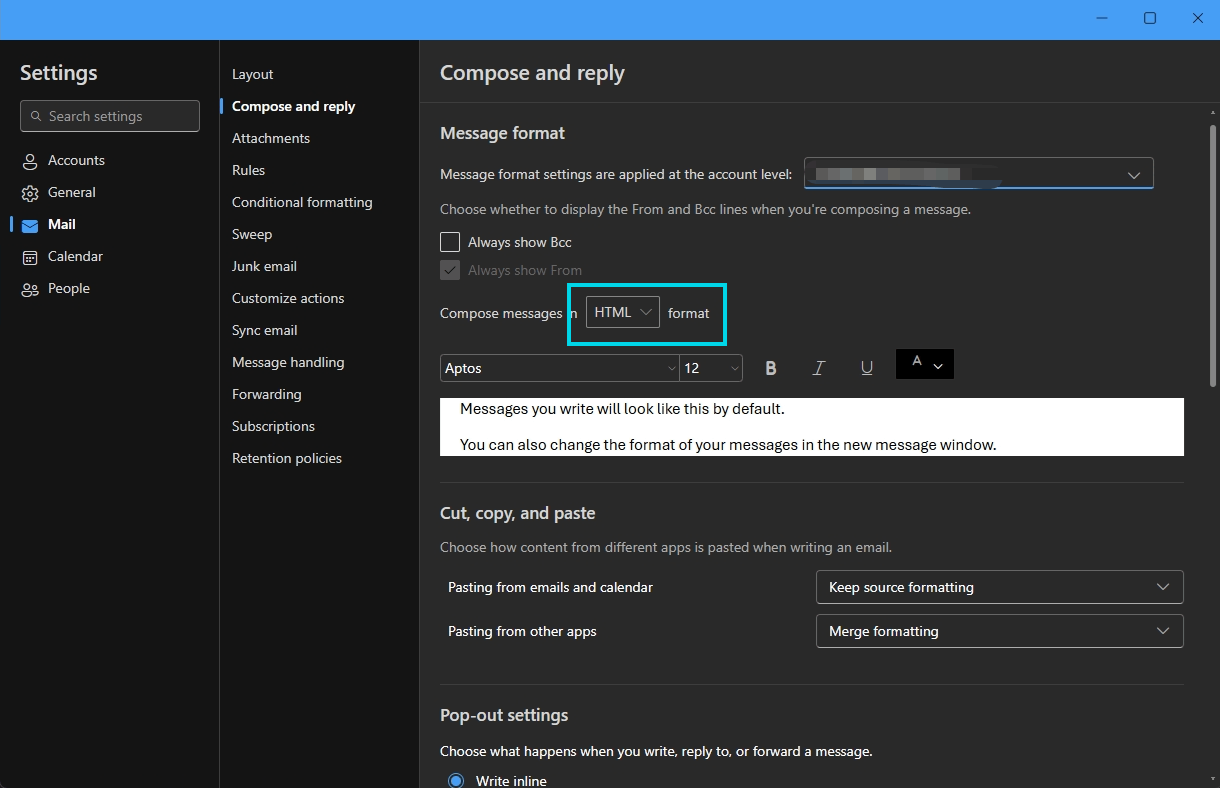
Task: Open Forwarding settings
Action: (267, 394)
